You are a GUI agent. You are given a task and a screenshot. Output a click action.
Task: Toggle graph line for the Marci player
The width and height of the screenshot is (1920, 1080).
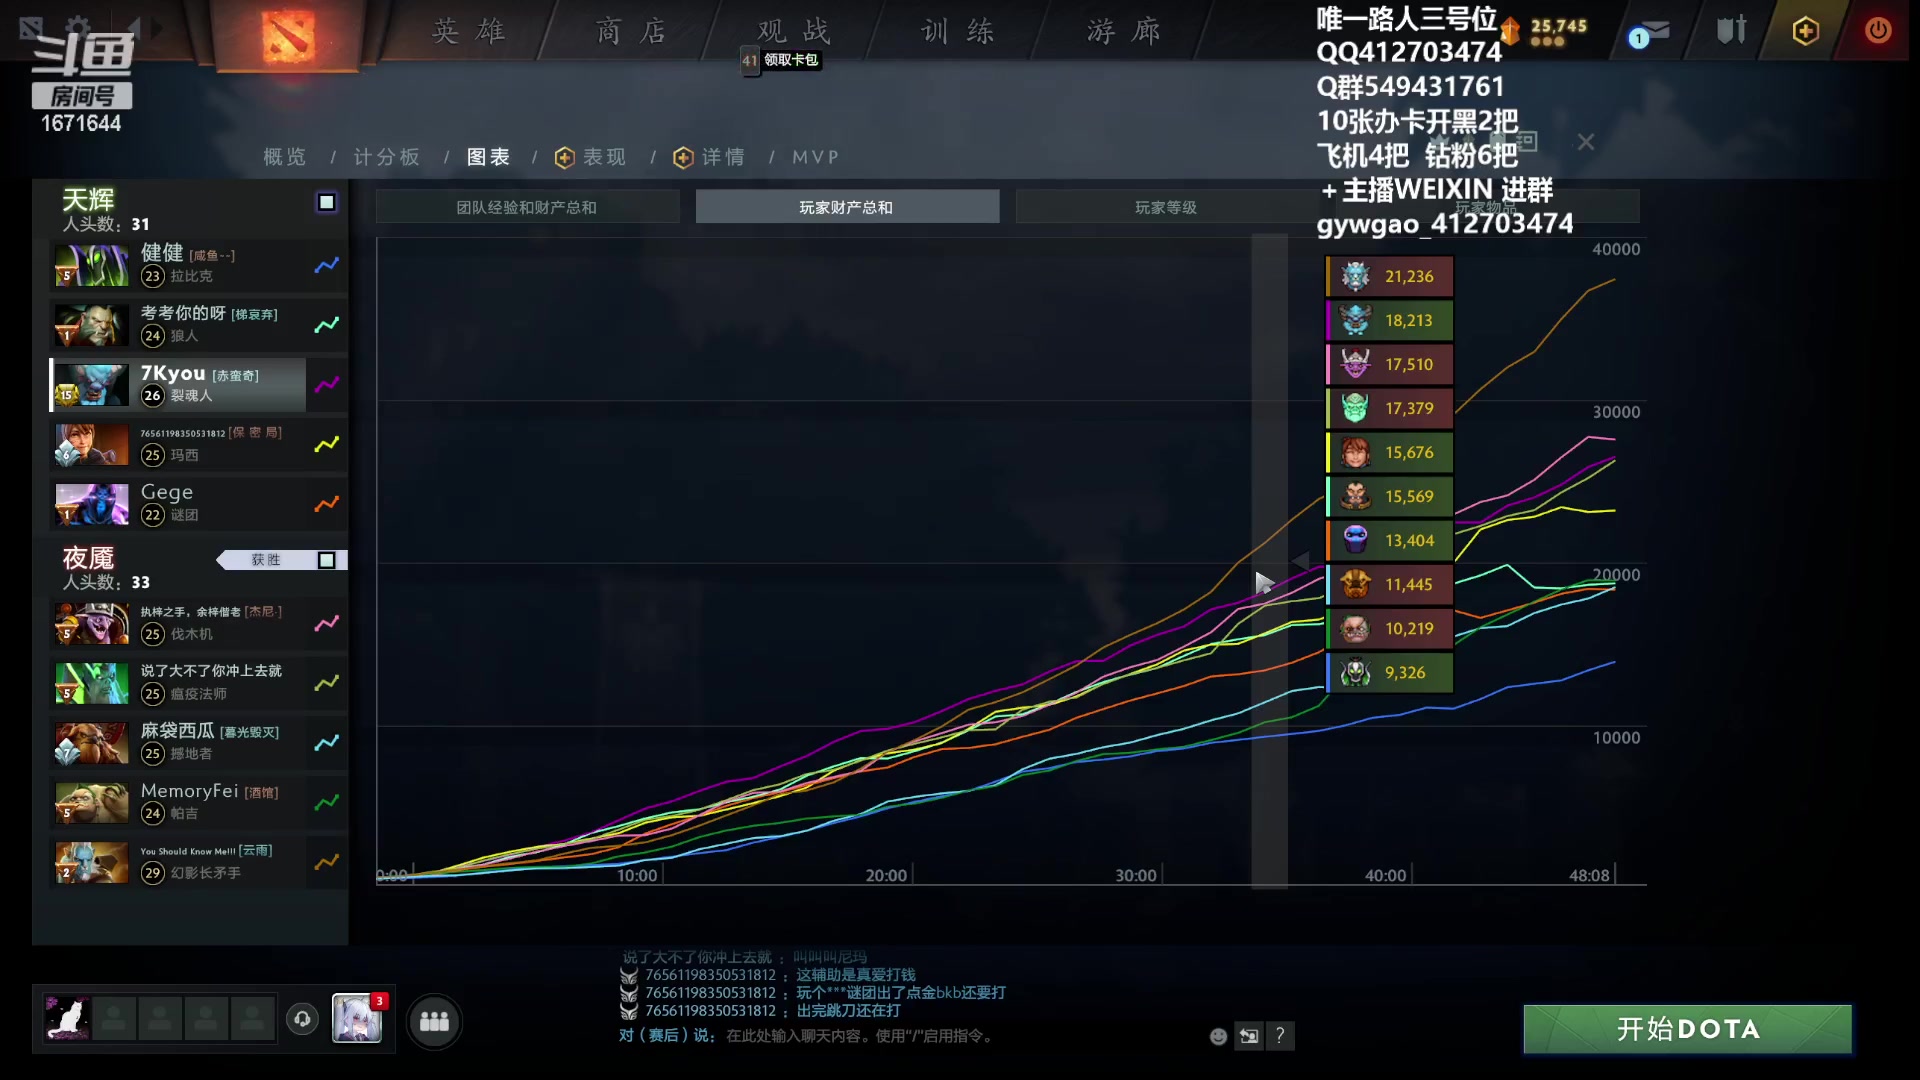(327, 444)
